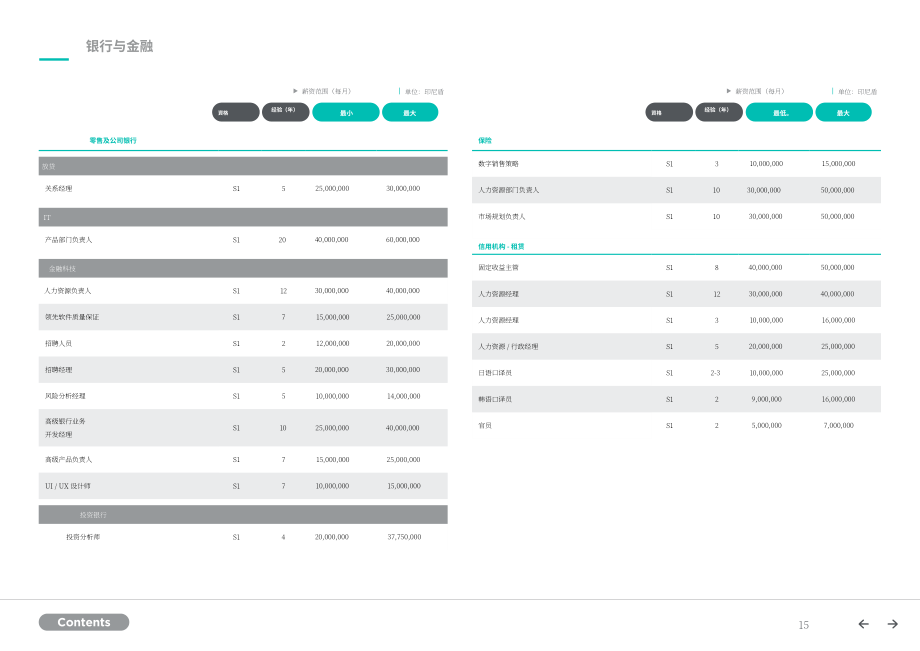Image resolution: width=920 pixels, height=651 pixels.
Task: Click page number 15
Action: pos(804,625)
